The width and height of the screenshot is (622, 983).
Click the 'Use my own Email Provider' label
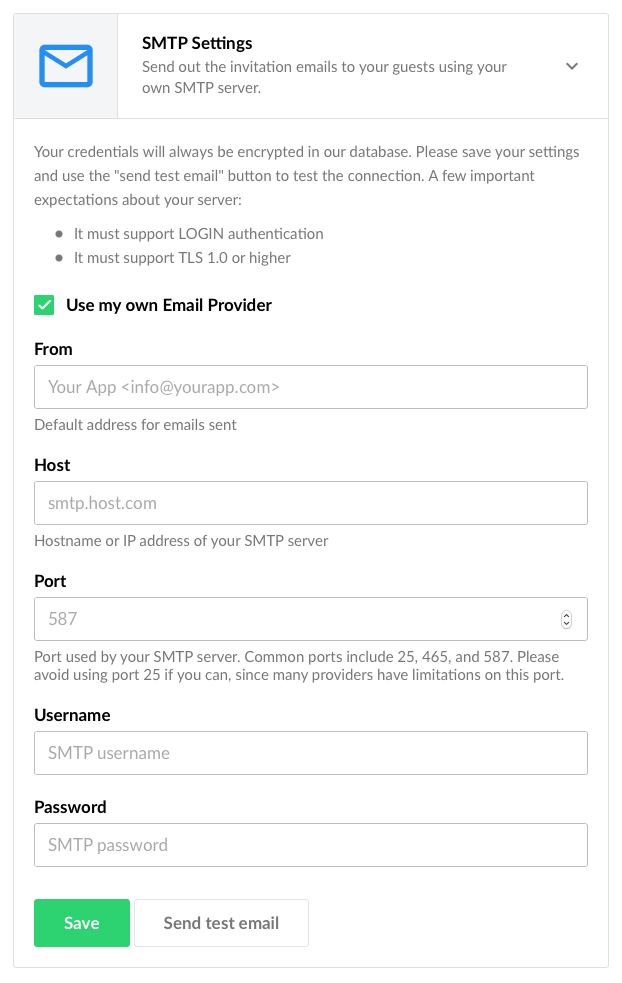point(169,305)
